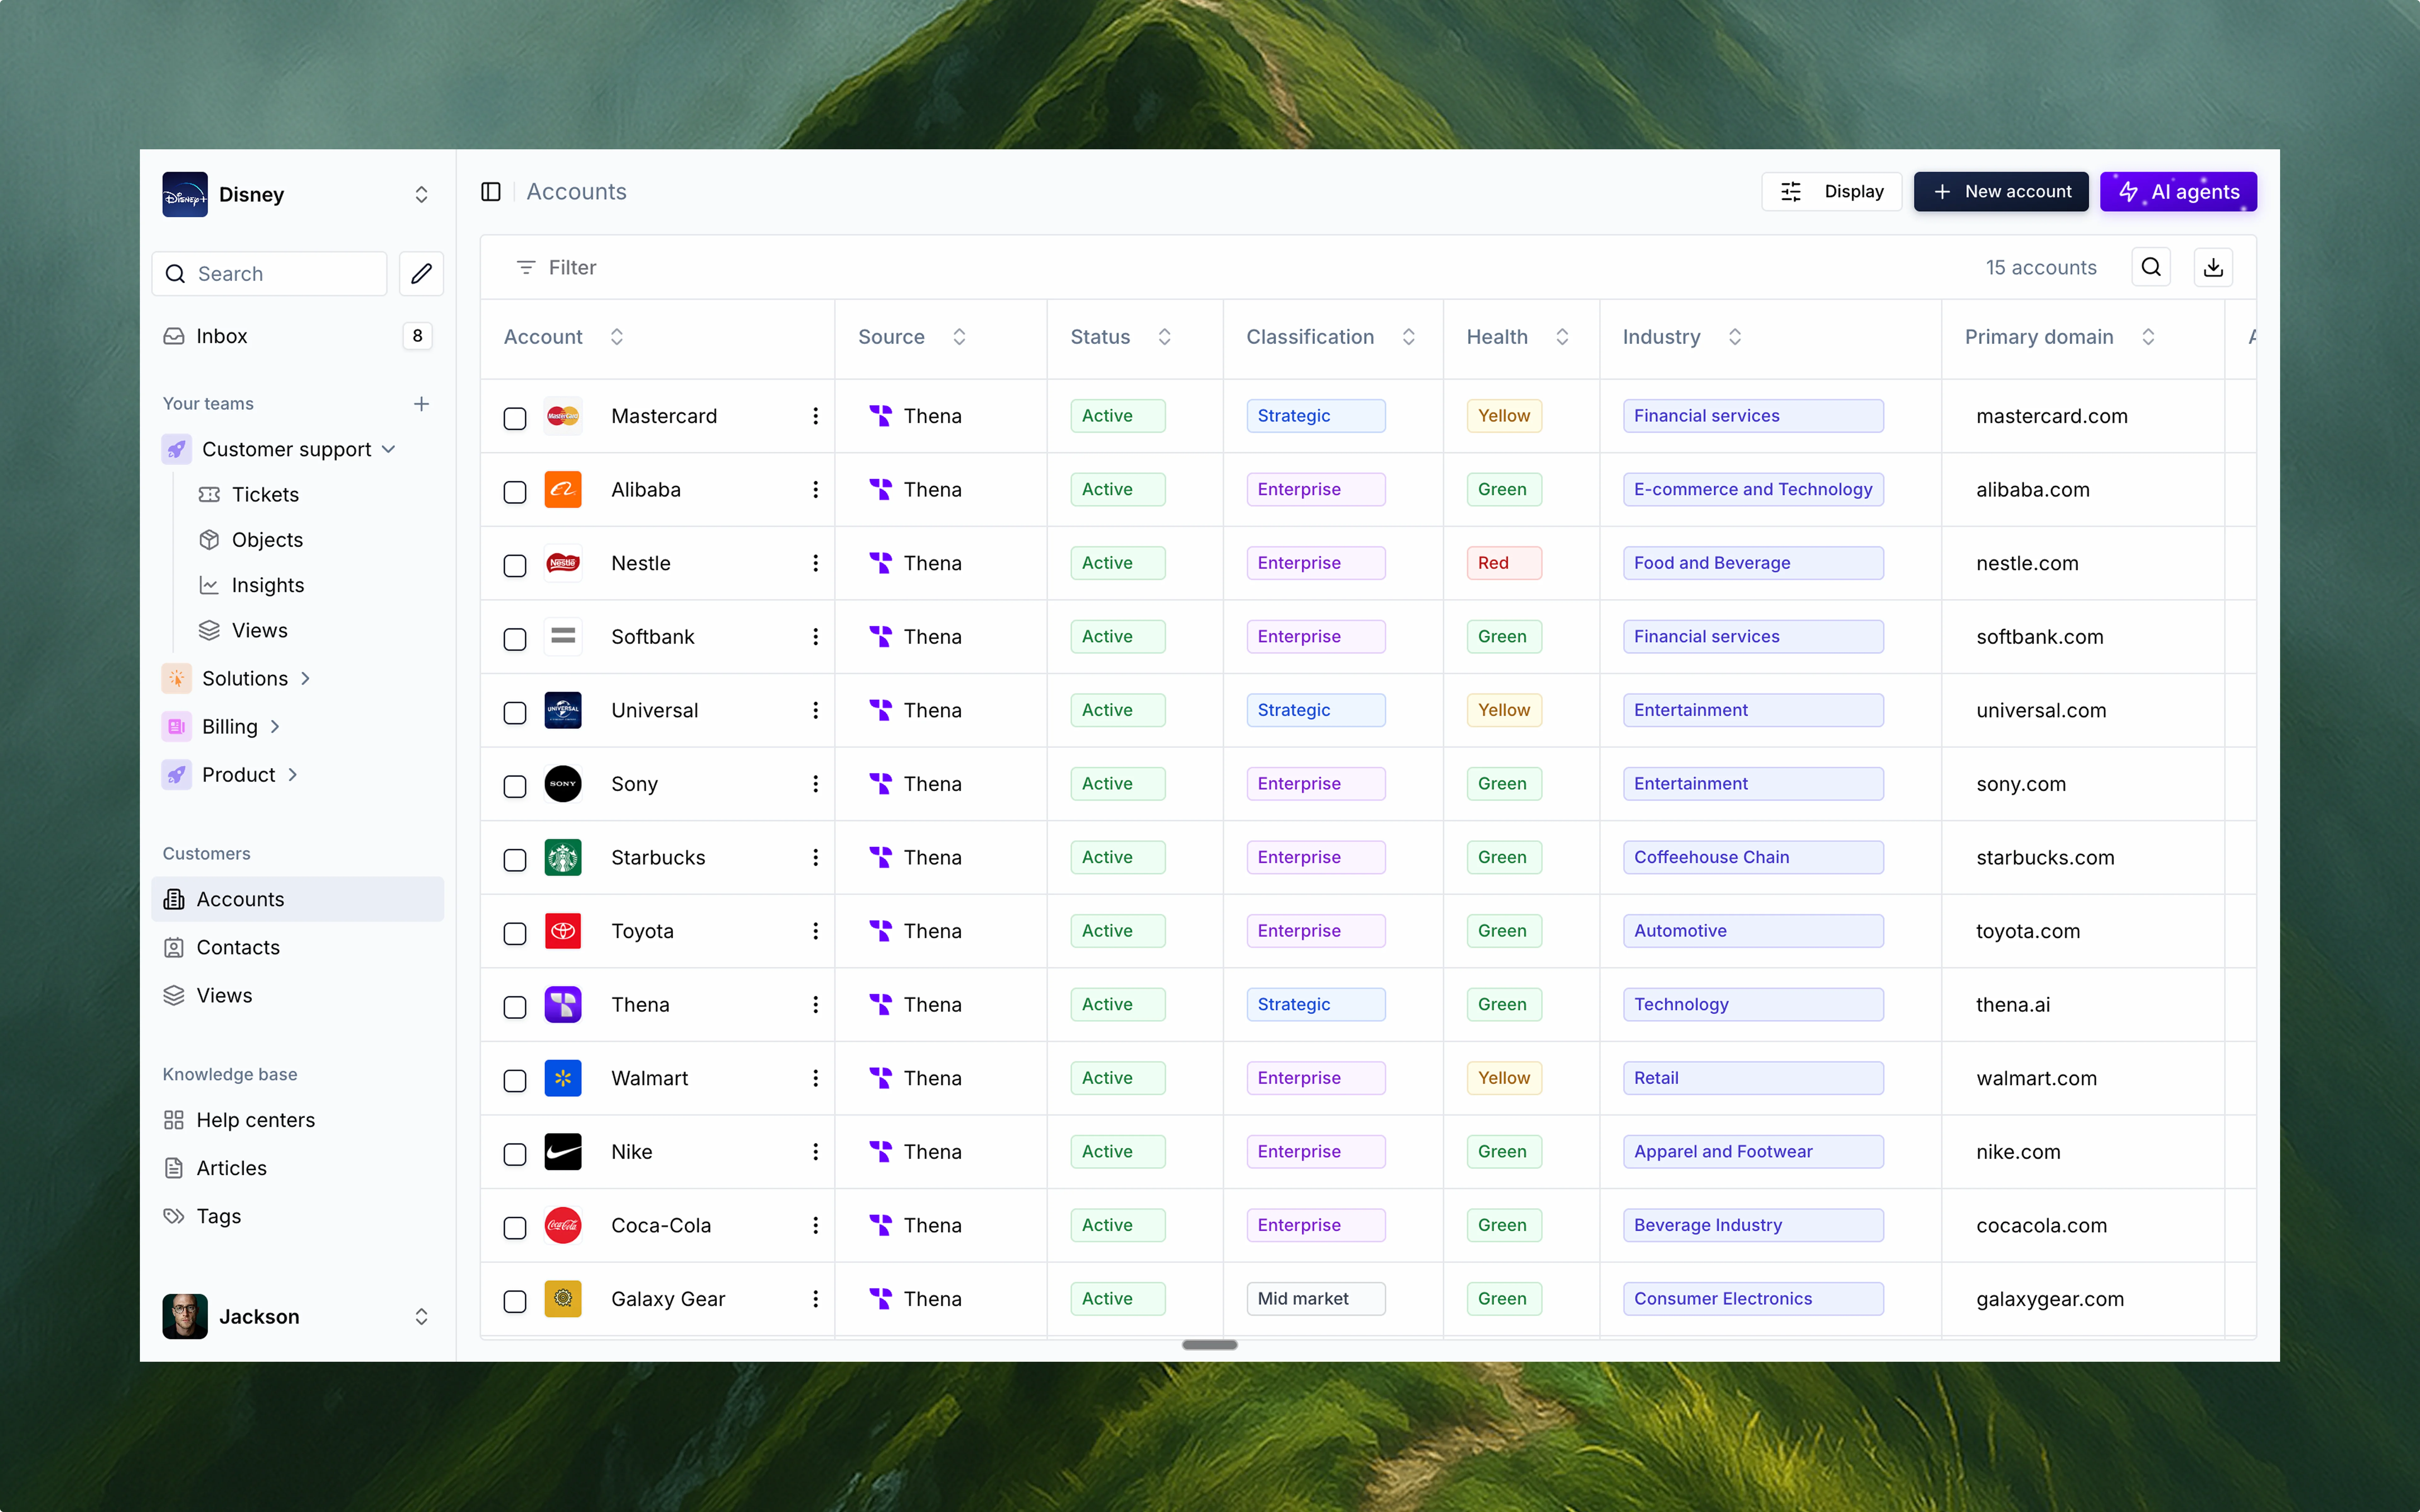Image resolution: width=2420 pixels, height=1512 pixels.
Task: Check the Nike row checkbox
Action: point(515,1154)
